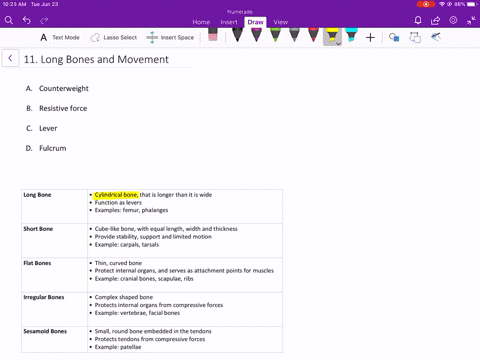Click highlighted text Cylindrical bone
480x360 pixels.
tap(116, 195)
